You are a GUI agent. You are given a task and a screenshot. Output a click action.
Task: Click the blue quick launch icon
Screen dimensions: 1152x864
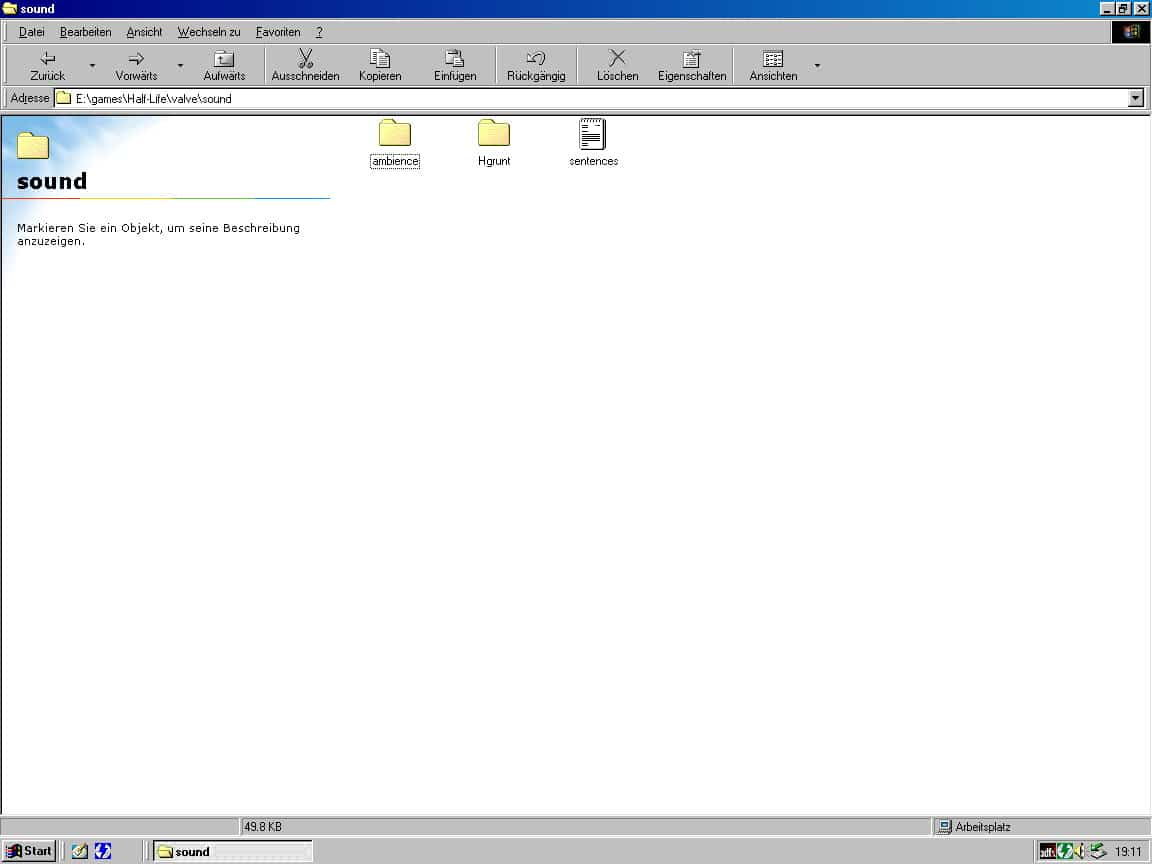[103, 852]
